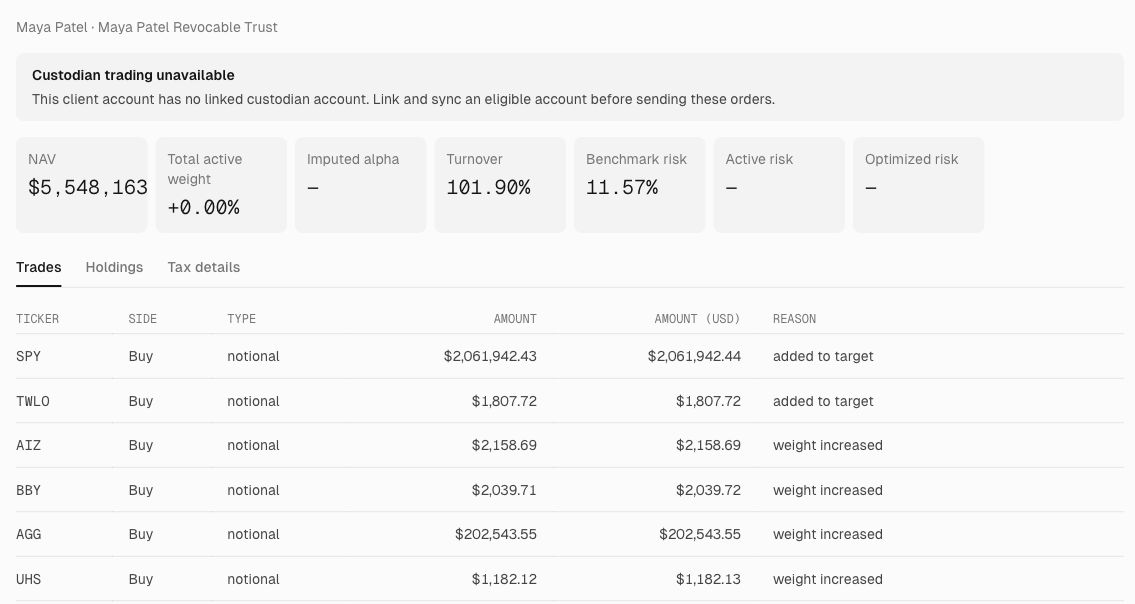This screenshot has height=604, width=1135.
Task: Select UHS USD amount $1,182.13
Action: pyautogui.click(x=708, y=579)
